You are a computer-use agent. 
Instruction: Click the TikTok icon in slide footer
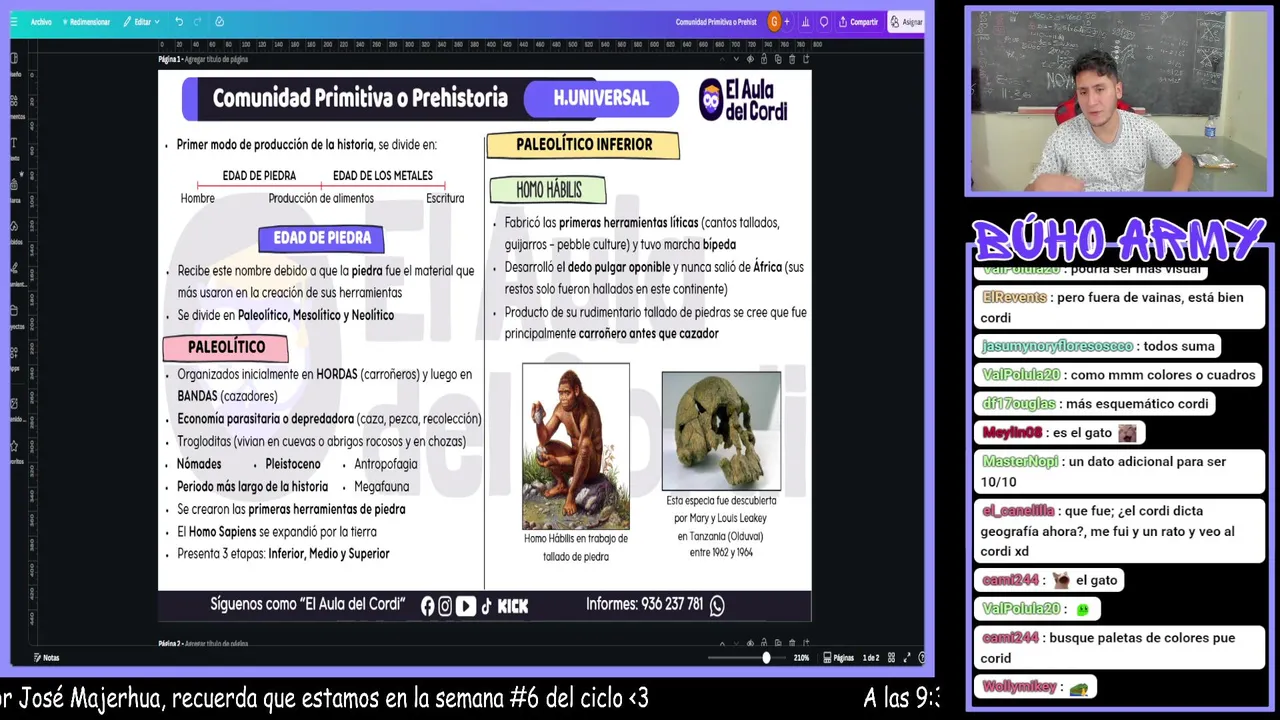coord(486,605)
